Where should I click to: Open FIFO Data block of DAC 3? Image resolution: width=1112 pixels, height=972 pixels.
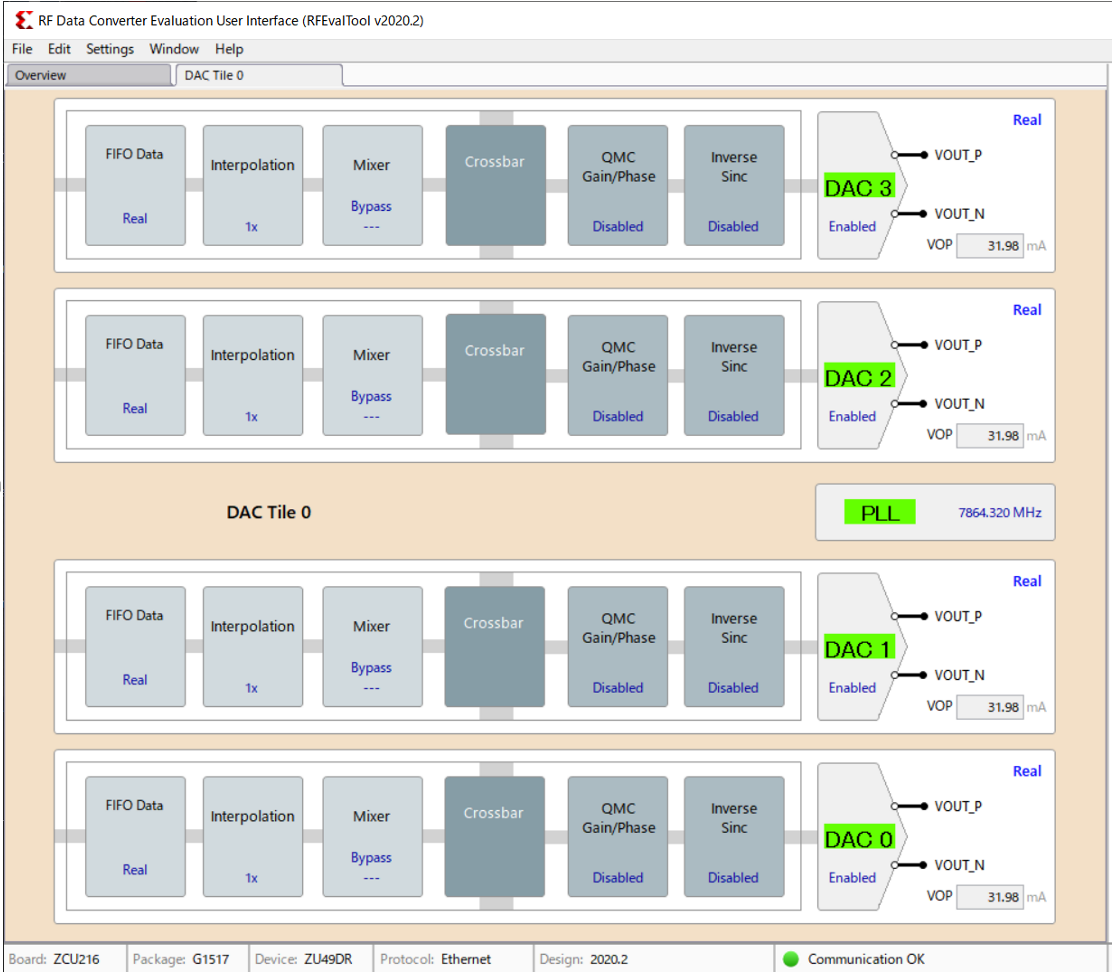pos(135,186)
